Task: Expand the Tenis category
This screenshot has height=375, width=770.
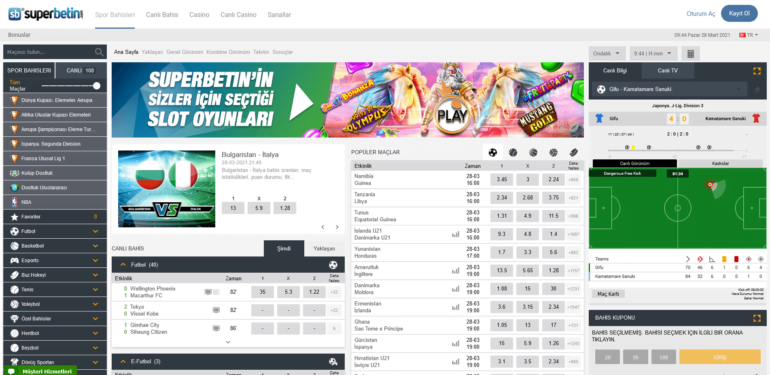Action: [55, 290]
